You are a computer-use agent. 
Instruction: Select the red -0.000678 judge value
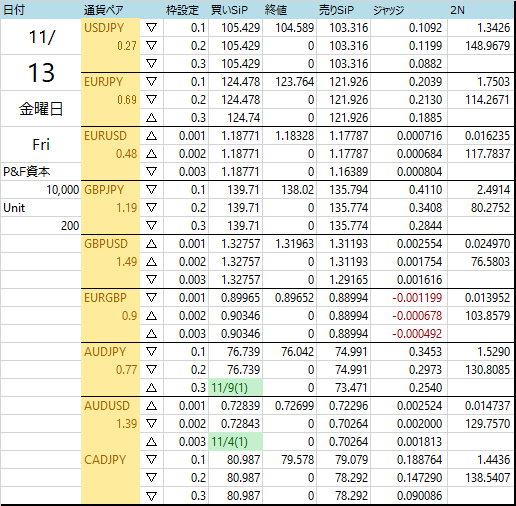[417, 316]
